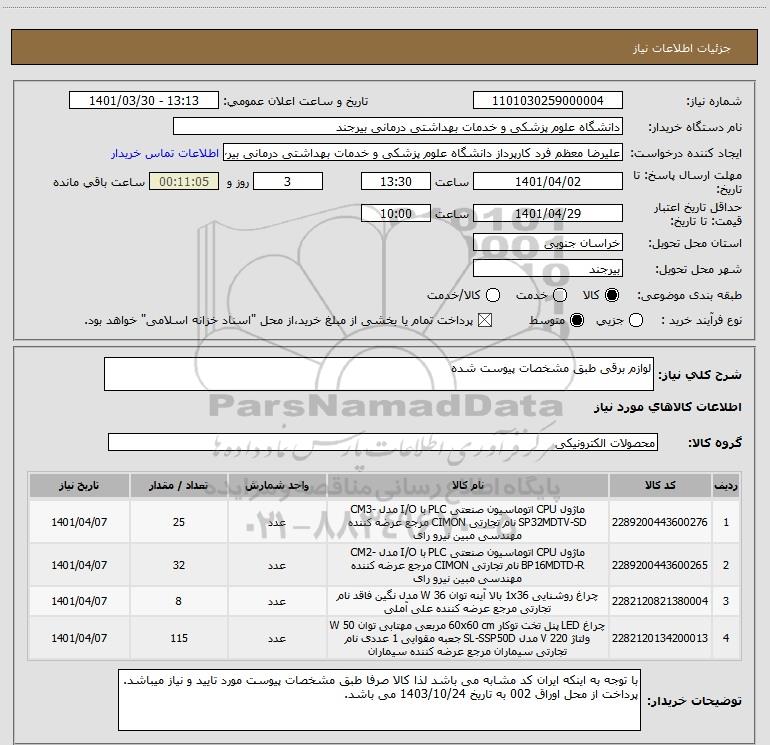Click the price validity date 1401/04/29
The height and width of the screenshot is (745, 770).
point(548,213)
